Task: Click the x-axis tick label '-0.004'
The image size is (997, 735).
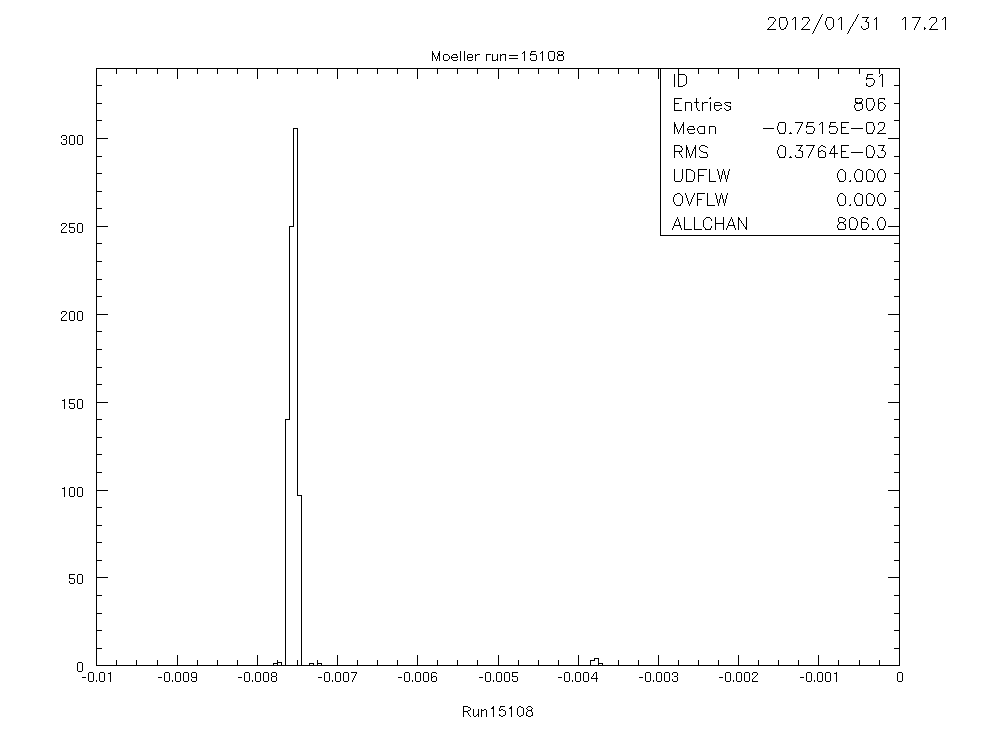Action: [578, 678]
